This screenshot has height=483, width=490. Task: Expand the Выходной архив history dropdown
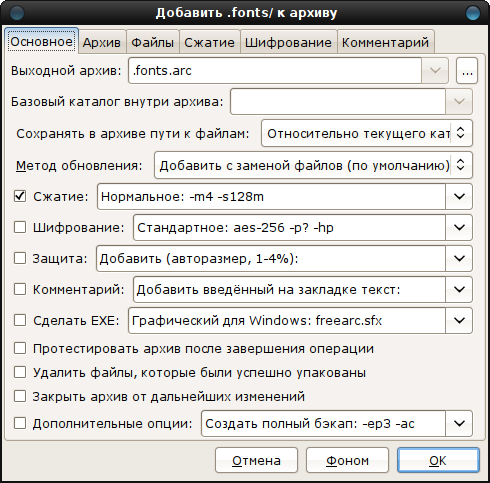click(x=435, y=71)
